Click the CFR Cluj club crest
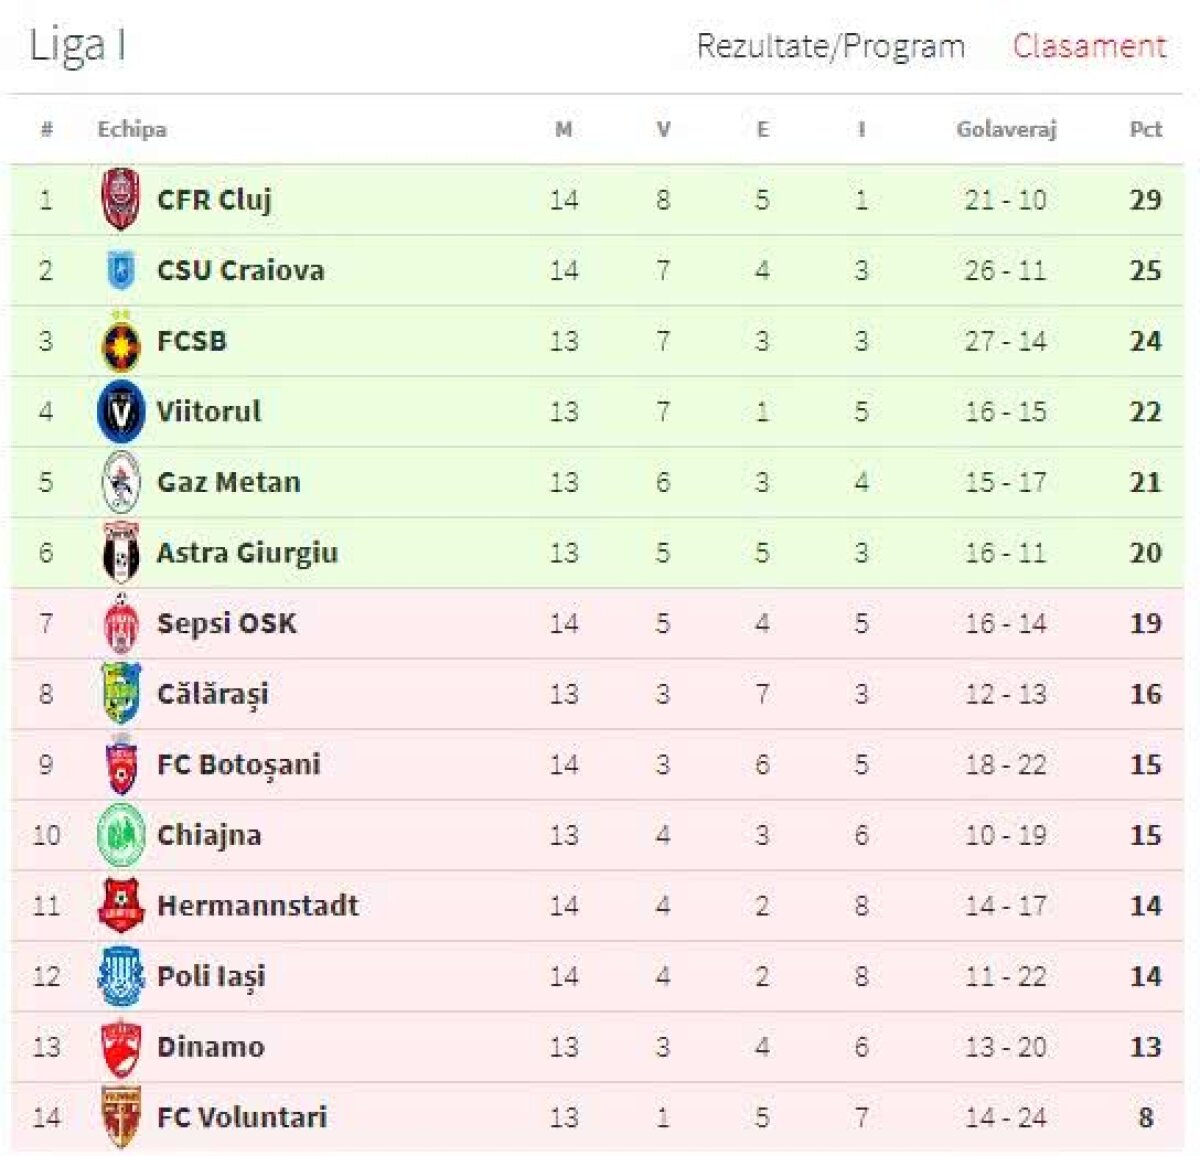1200x1156 pixels. pyautogui.click(x=122, y=199)
